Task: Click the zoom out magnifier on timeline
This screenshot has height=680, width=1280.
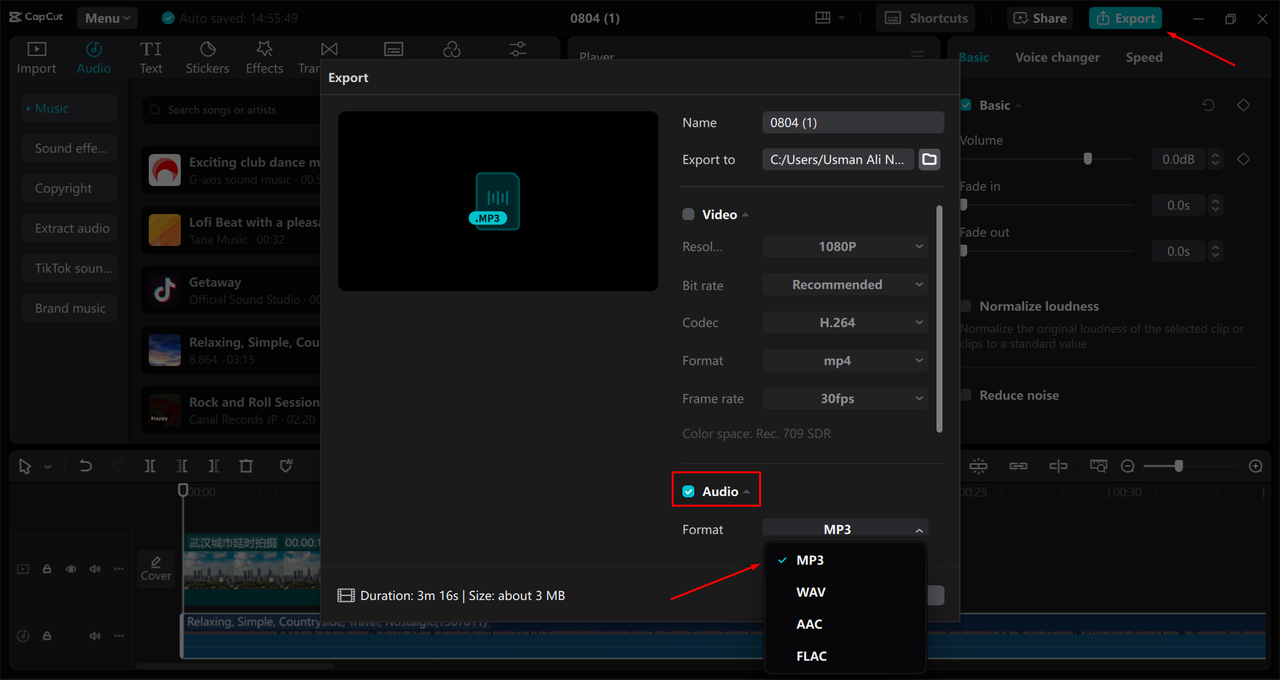Action: (1127, 466)
